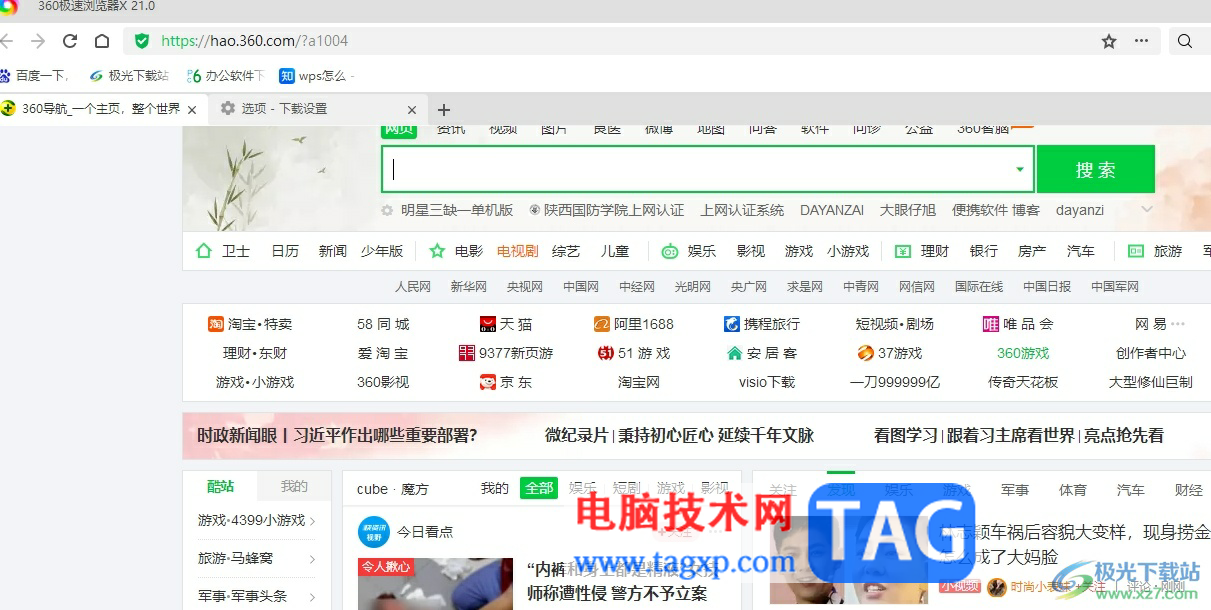Open the 阿里1688 site link
This screenshot has height=610, width=1211.
pos(634,324)
